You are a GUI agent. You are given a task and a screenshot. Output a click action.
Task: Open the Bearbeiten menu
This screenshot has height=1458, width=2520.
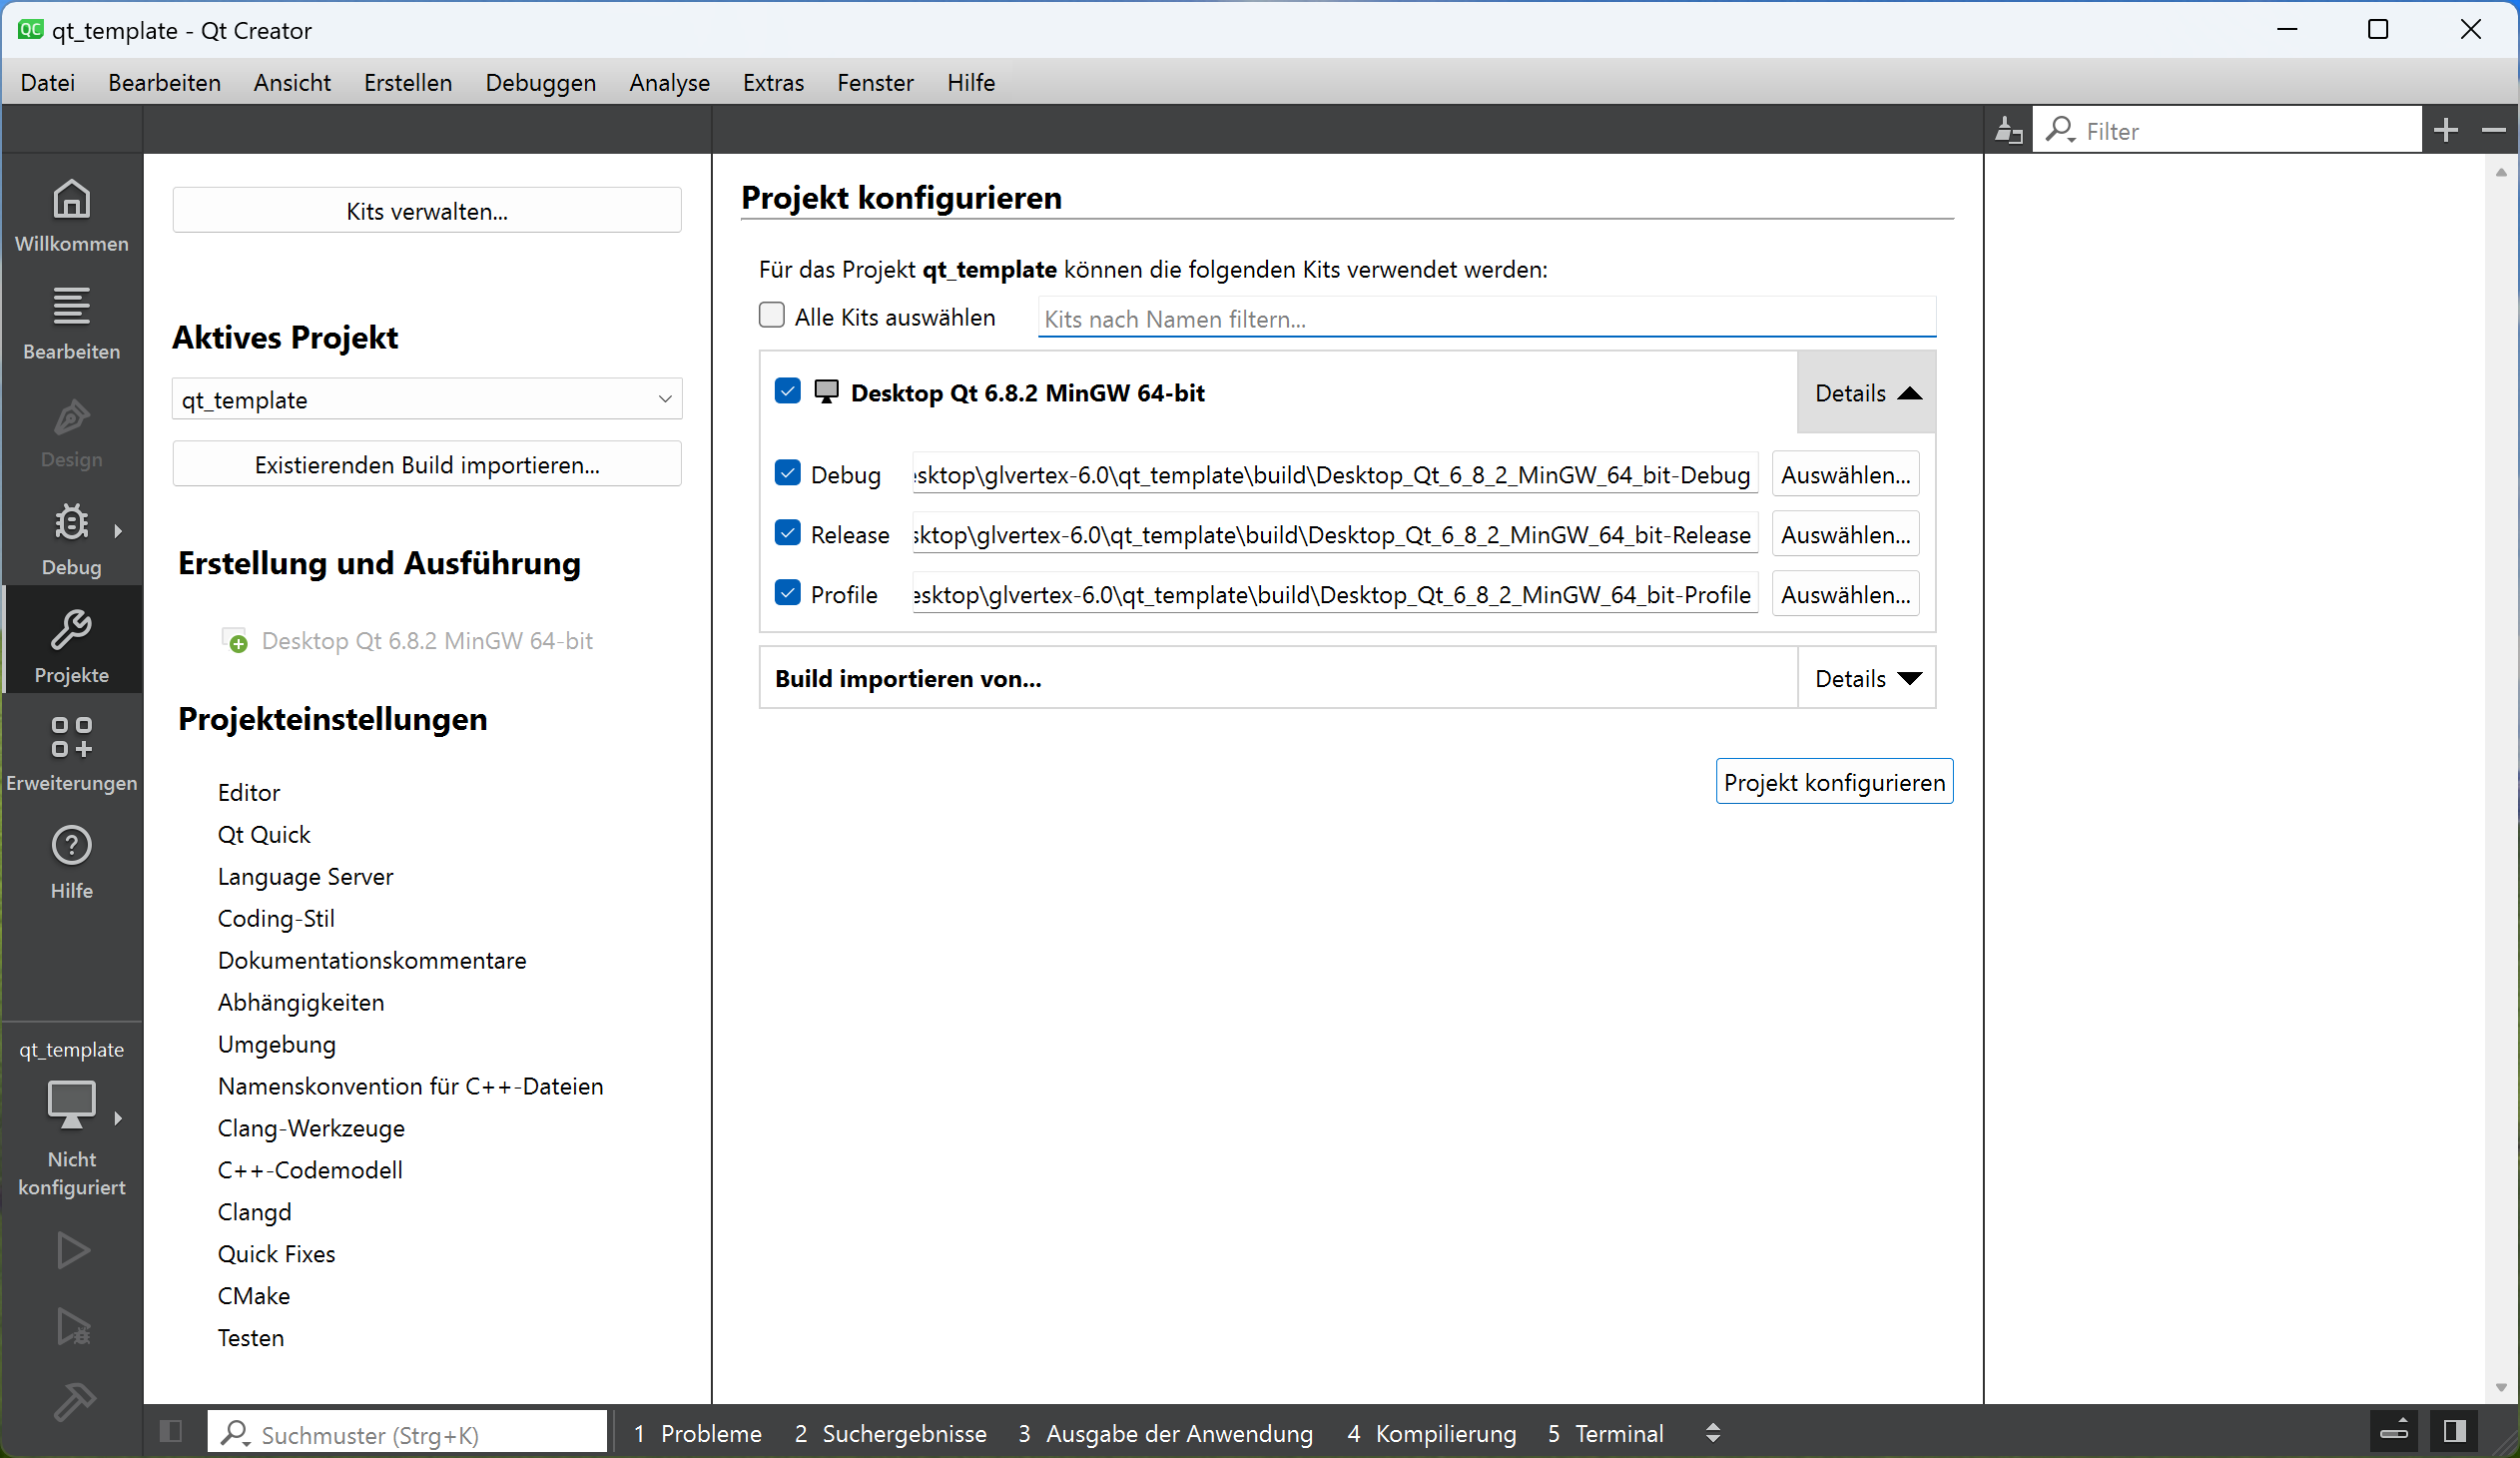tap(164, 82)
